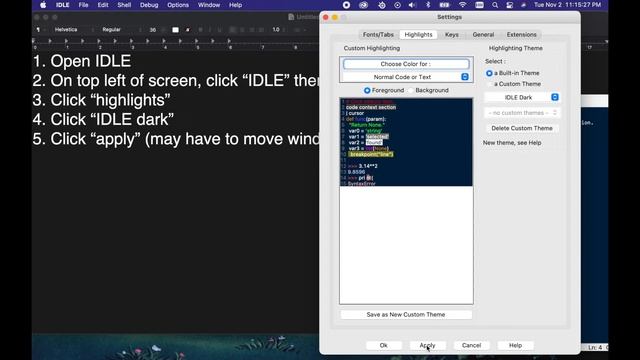
Task: Click the Help button in Settings
Action: click(x=516, y=345)
